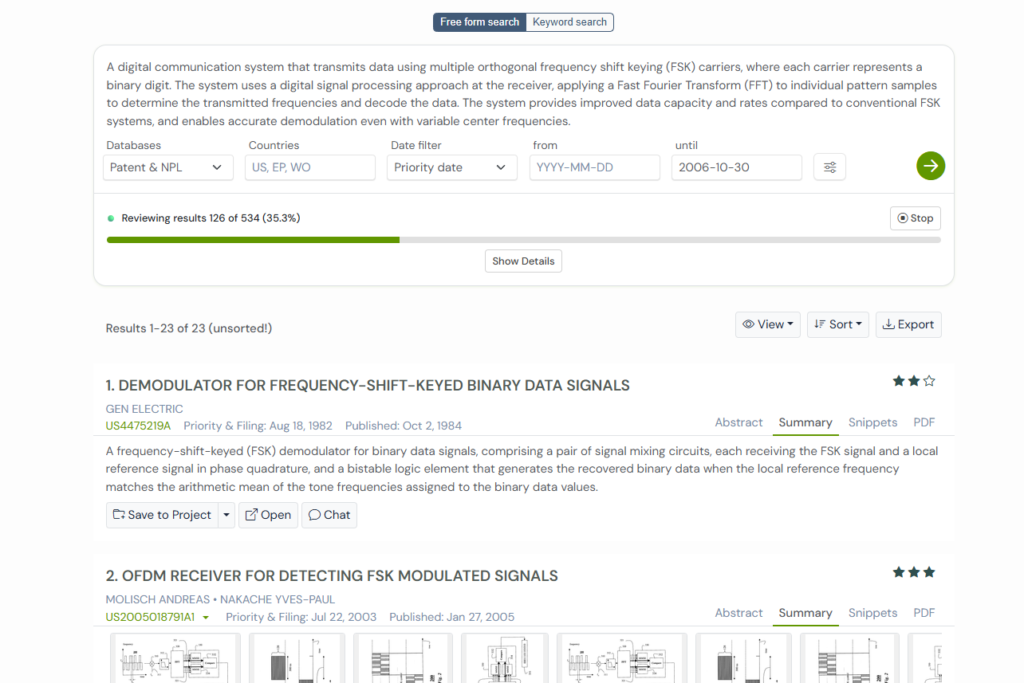Click the green arrow search submit button

click(930, 167)
